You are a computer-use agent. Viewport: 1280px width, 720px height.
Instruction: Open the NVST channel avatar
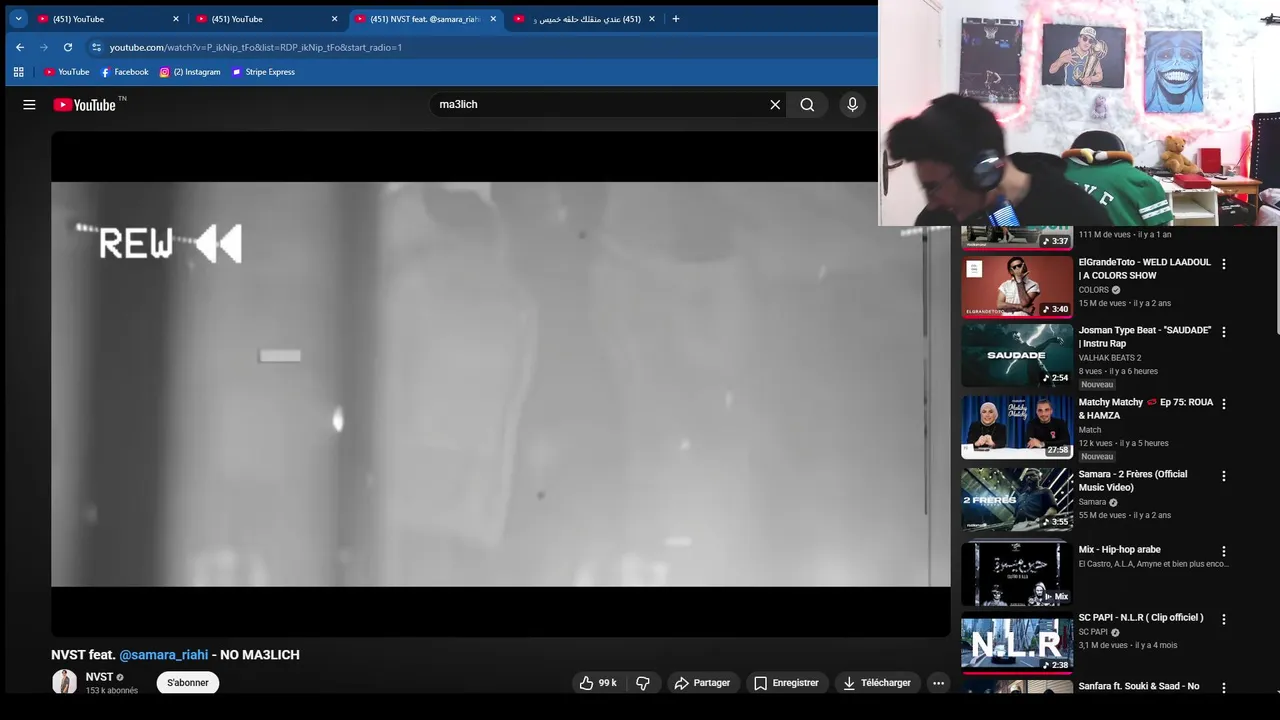[x=64, y=683]
